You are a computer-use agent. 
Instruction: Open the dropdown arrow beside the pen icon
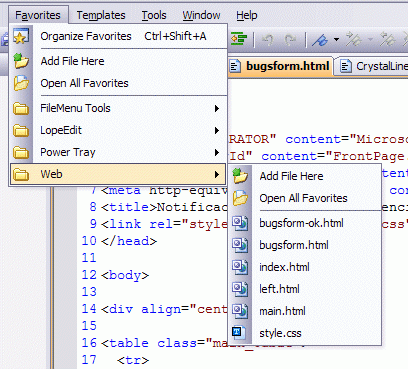point(337,40)
